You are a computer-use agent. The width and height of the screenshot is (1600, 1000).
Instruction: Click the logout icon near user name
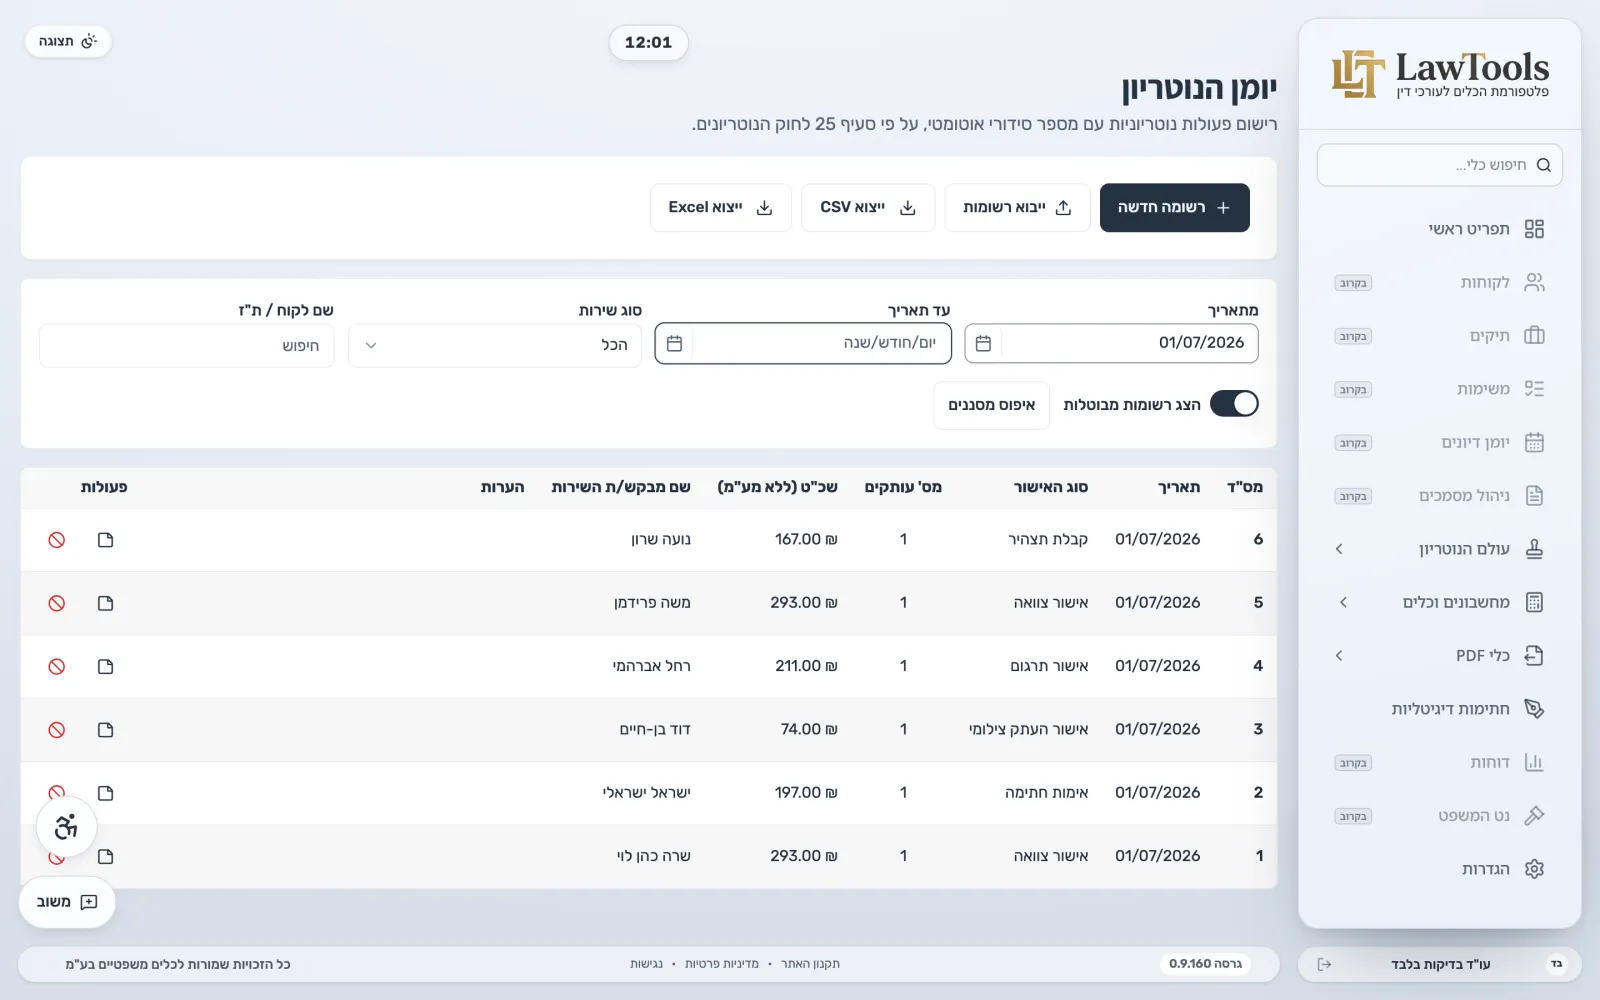pos(1324,964)
